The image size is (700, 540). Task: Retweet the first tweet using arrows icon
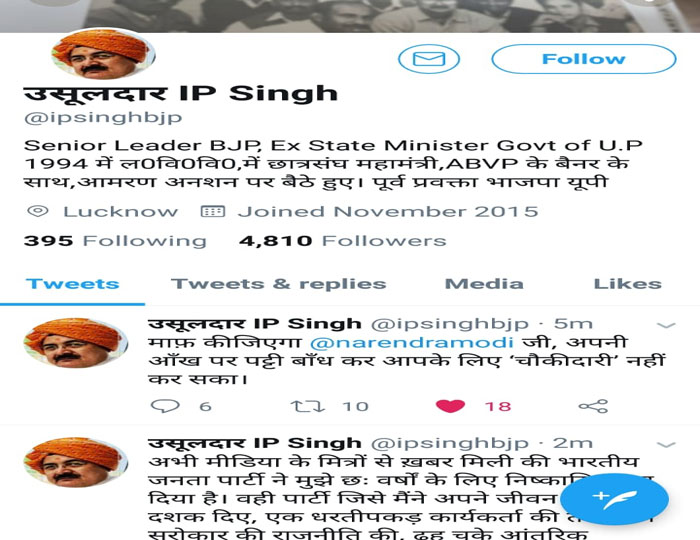click(308, 406)
